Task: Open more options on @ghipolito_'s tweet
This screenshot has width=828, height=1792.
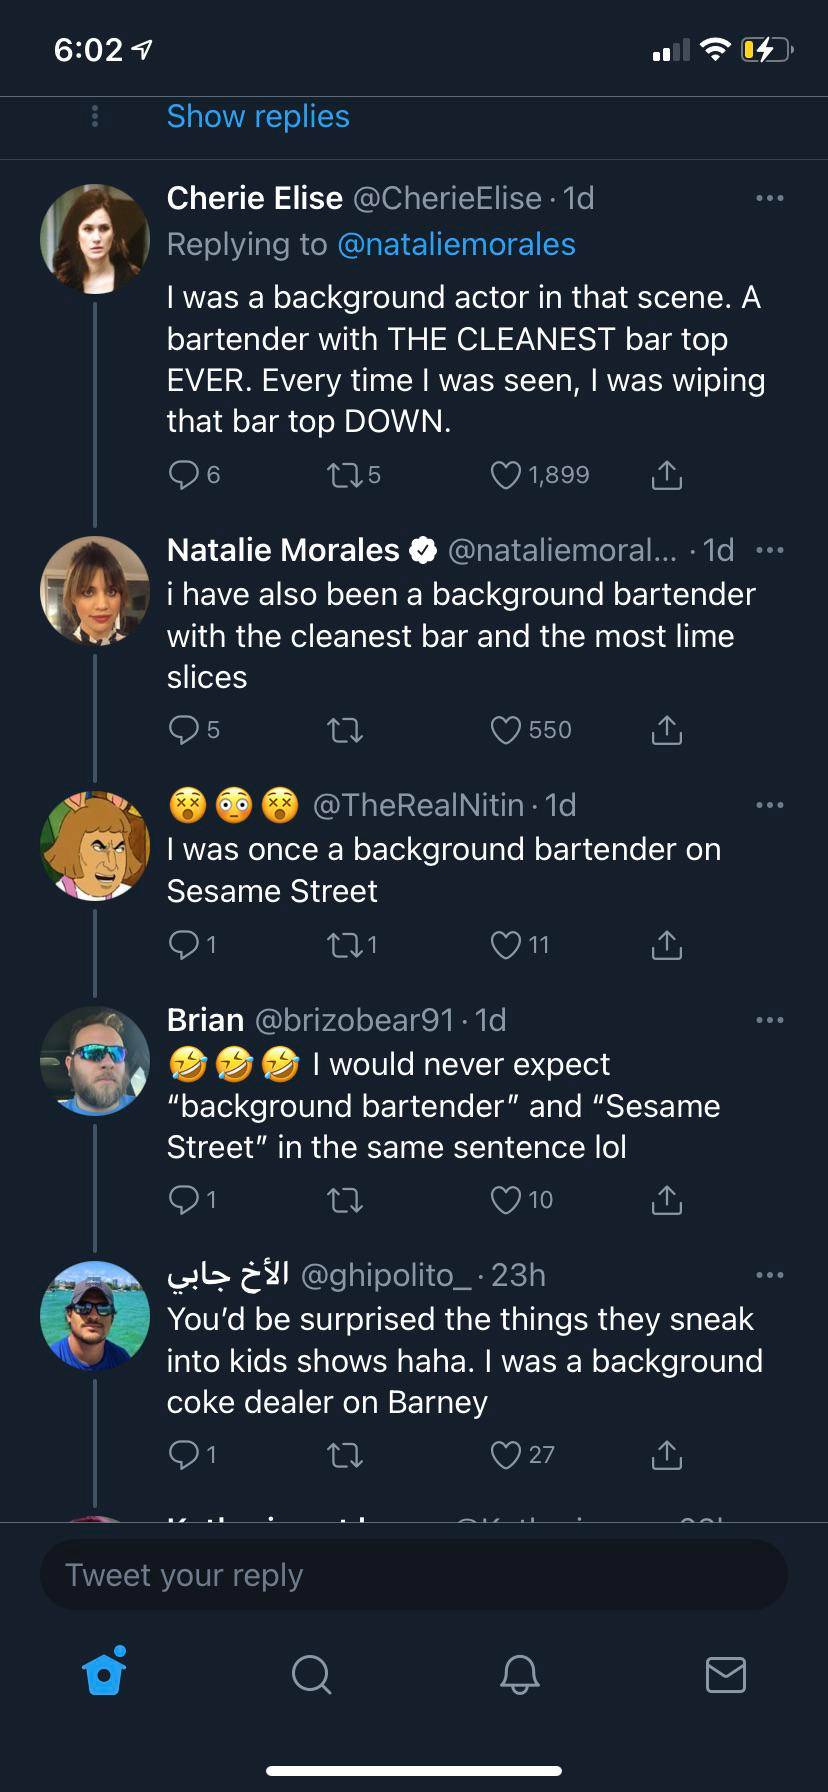Action: pyautogui.click(x=770, y=1274)
